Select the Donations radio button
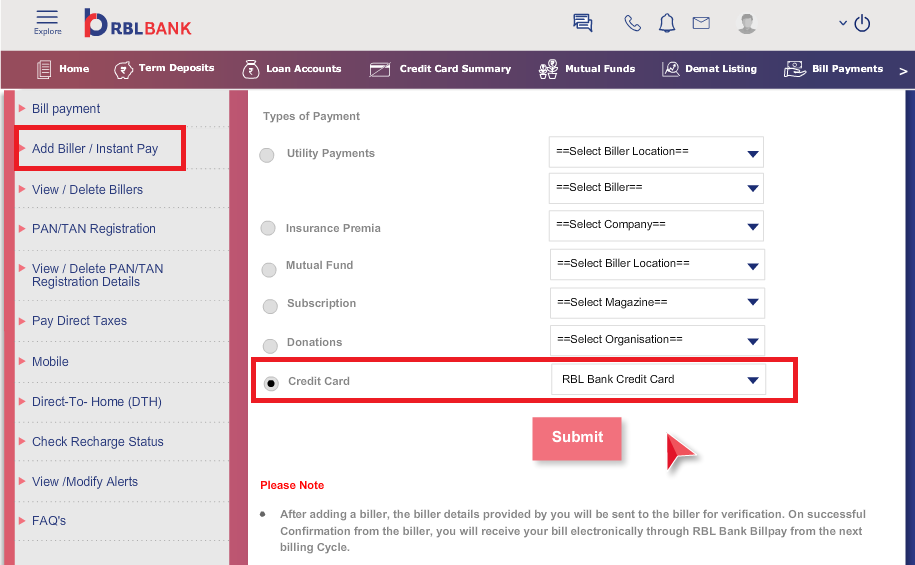This screenshot has width=915, height=565. click(270, 346)
